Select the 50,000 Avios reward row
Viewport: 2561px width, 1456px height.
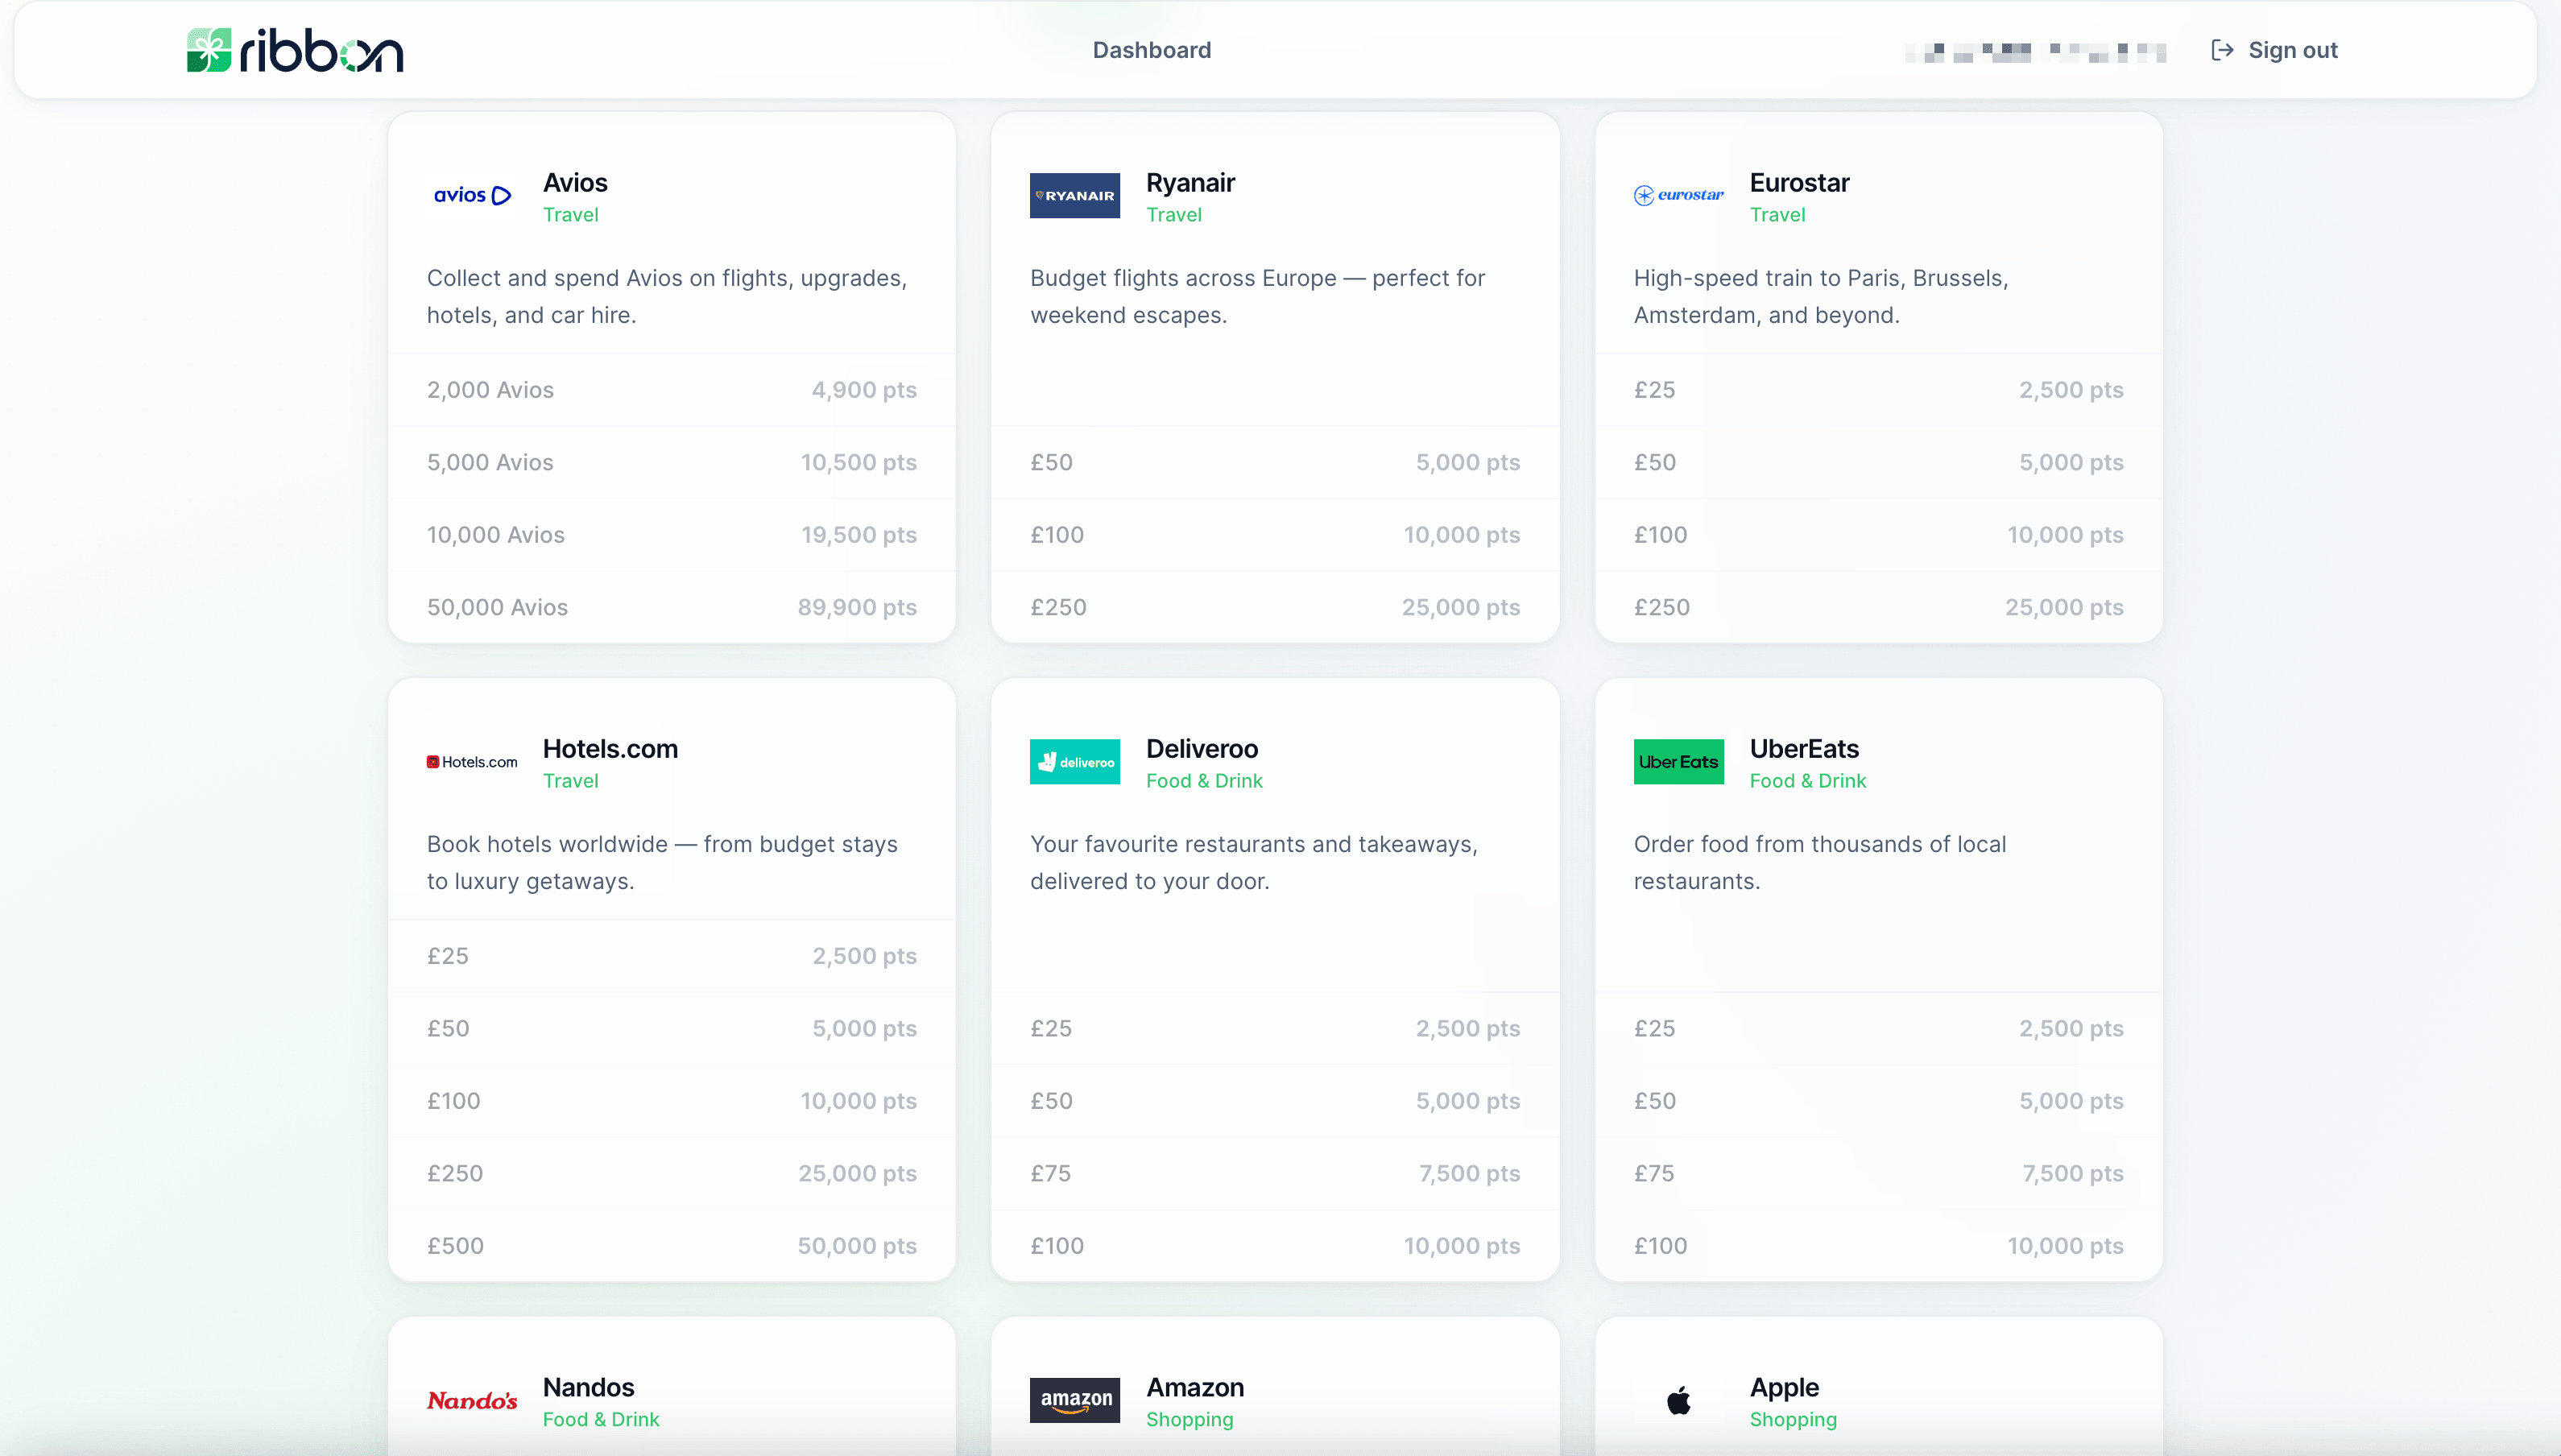[671, 607]
